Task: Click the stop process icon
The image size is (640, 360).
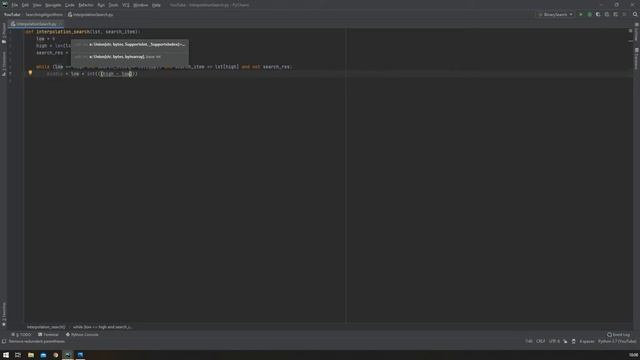Action: pos(624,14)
